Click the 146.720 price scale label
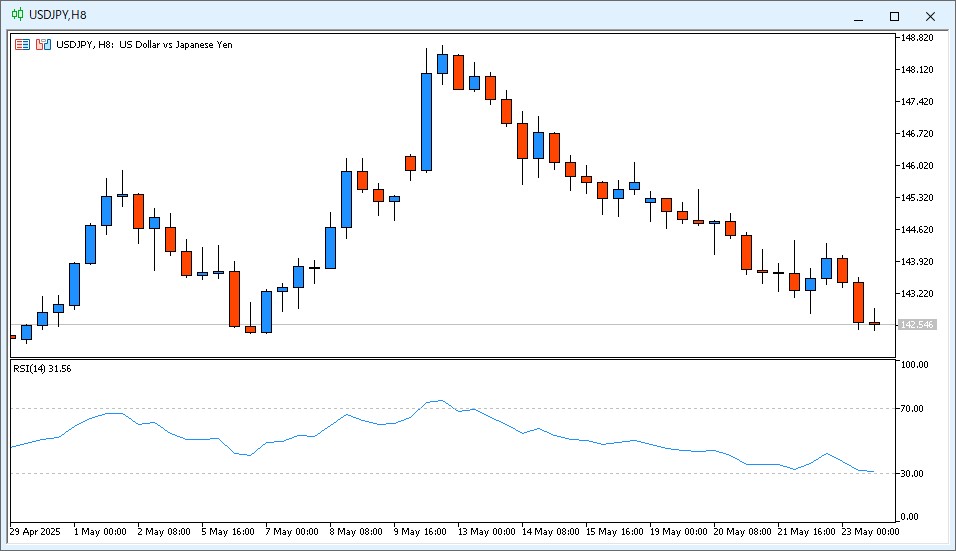Screen dimensions: 956x551 tap(917, 133)
